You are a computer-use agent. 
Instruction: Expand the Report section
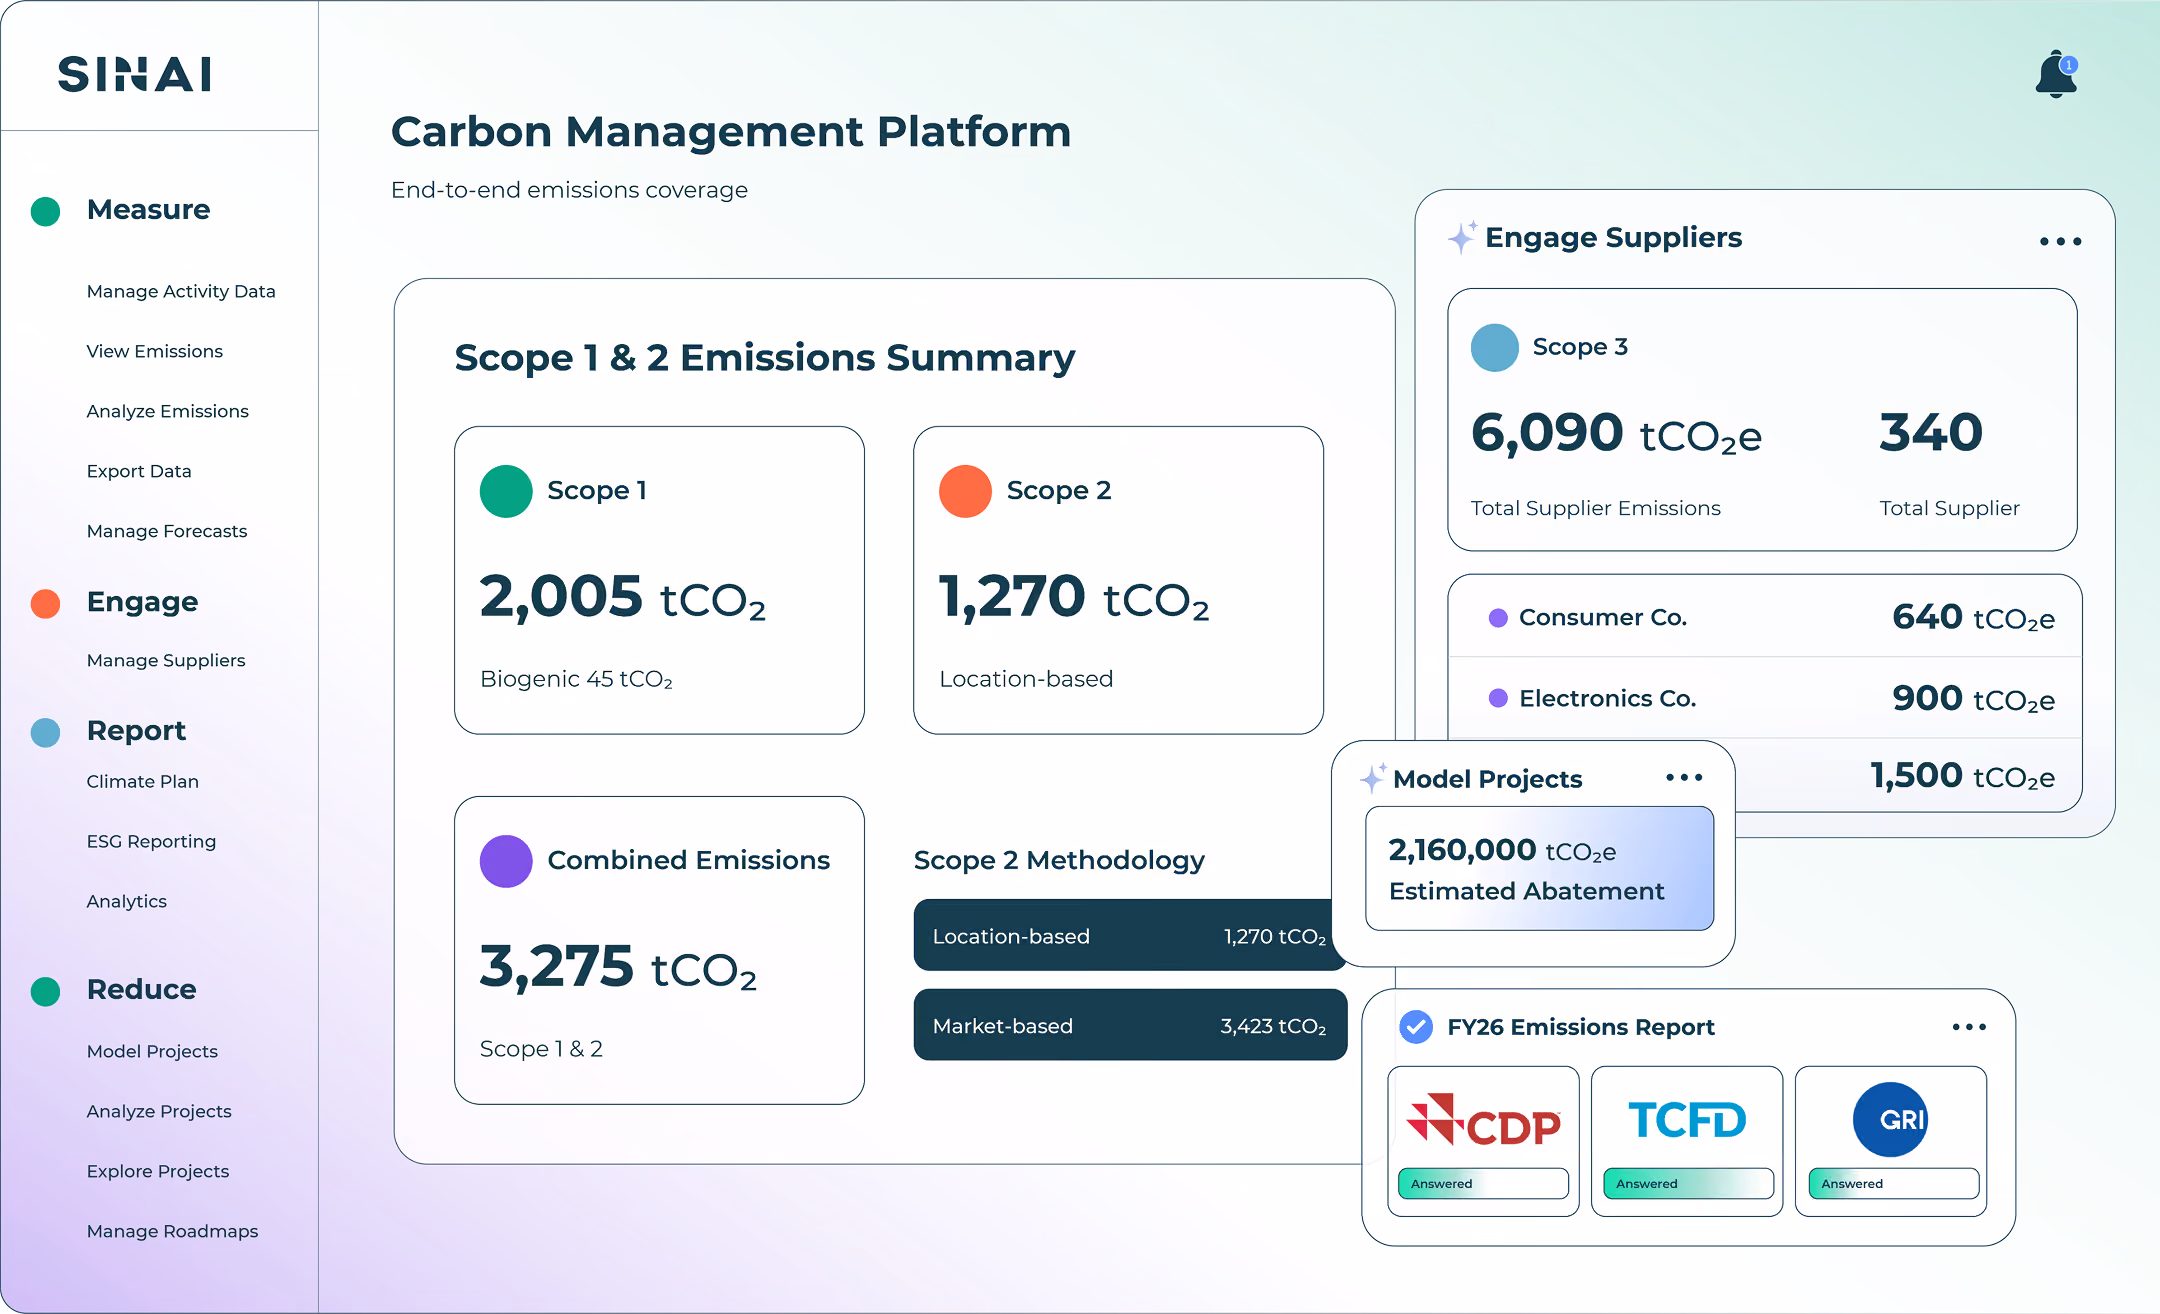click(136, 731)
